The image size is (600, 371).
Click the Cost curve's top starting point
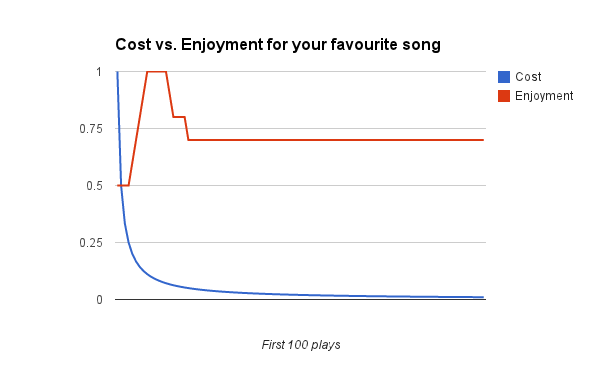point(117,72)
